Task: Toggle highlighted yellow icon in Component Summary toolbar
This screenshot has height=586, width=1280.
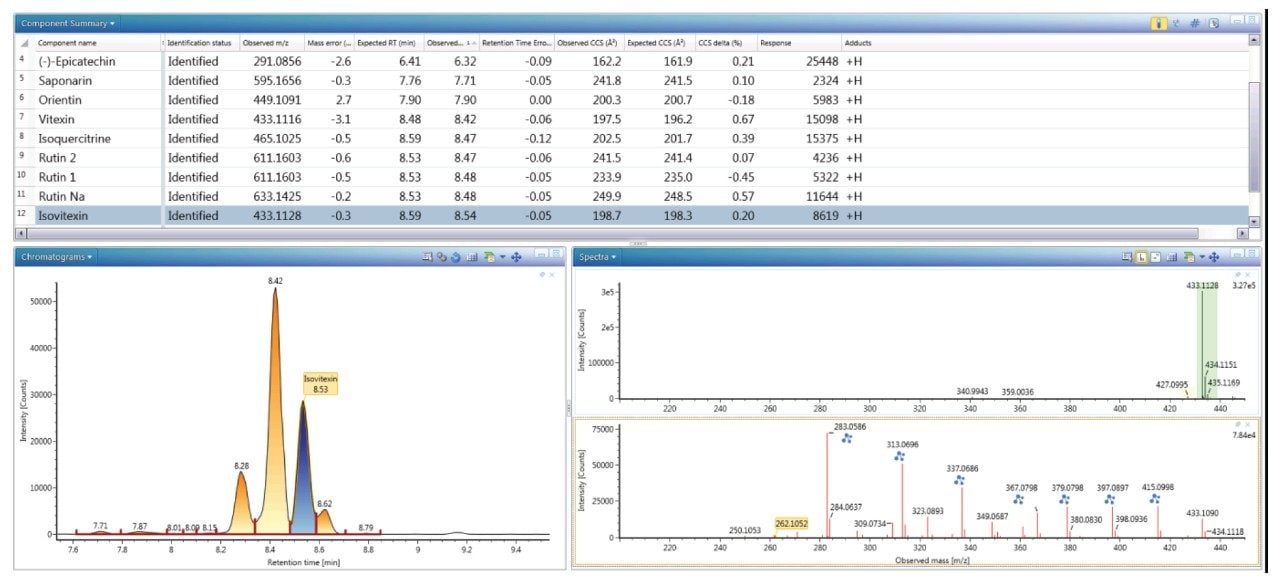Action: tap(1159, 23)
